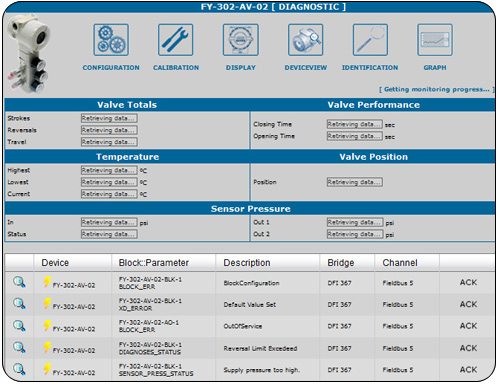The image size is (500, 387).
Task: Click the Highest temperature field
Action: 109,170
